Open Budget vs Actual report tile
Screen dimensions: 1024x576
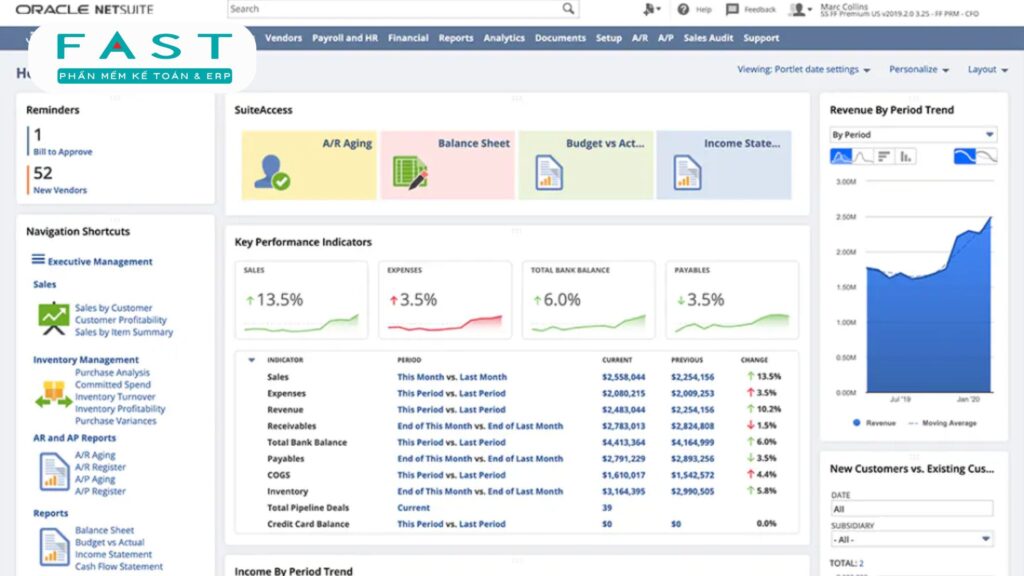coord(586,165)
